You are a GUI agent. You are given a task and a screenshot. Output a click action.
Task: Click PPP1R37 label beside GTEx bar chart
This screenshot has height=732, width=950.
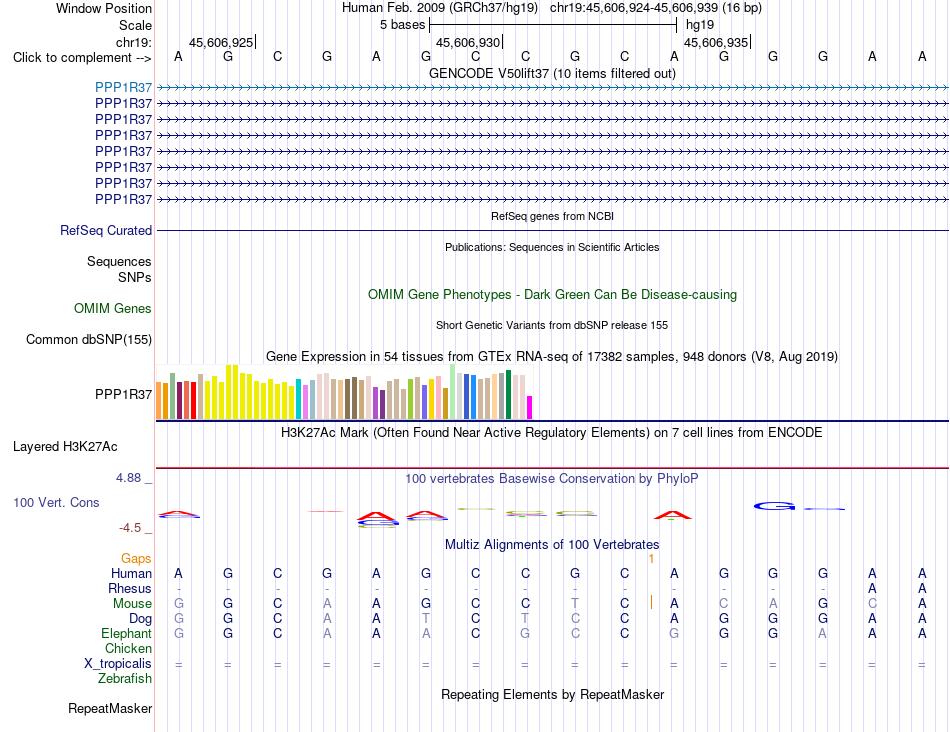pos(123,394)
